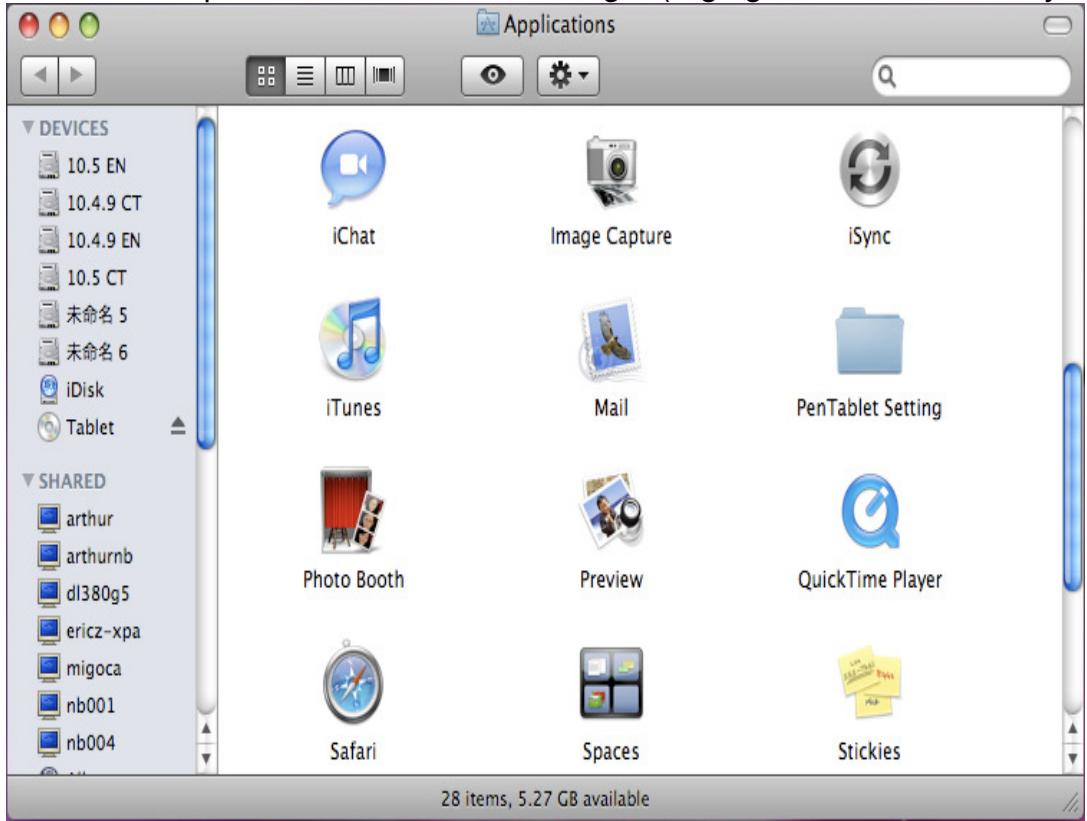Click the sidebar scroll down arrow
The image size is (1087, 821).
click(x=206, y=758)
